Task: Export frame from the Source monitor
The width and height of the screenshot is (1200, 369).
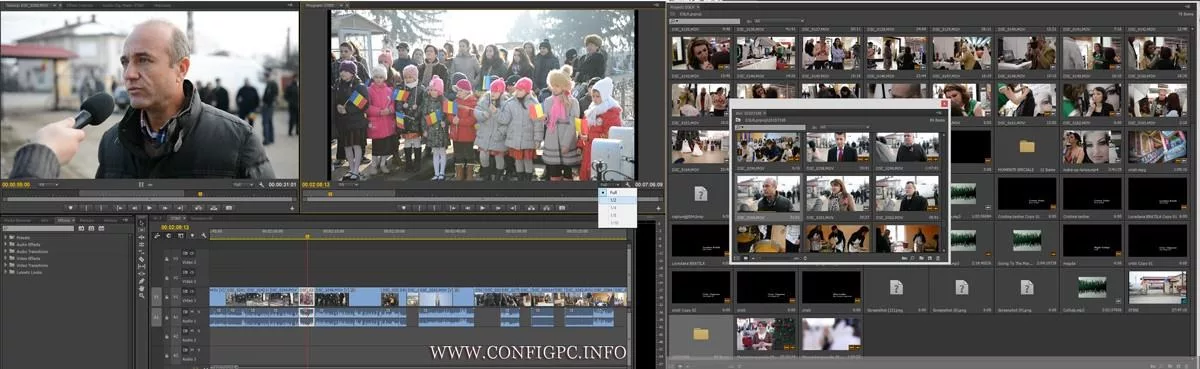Action: 229,208
